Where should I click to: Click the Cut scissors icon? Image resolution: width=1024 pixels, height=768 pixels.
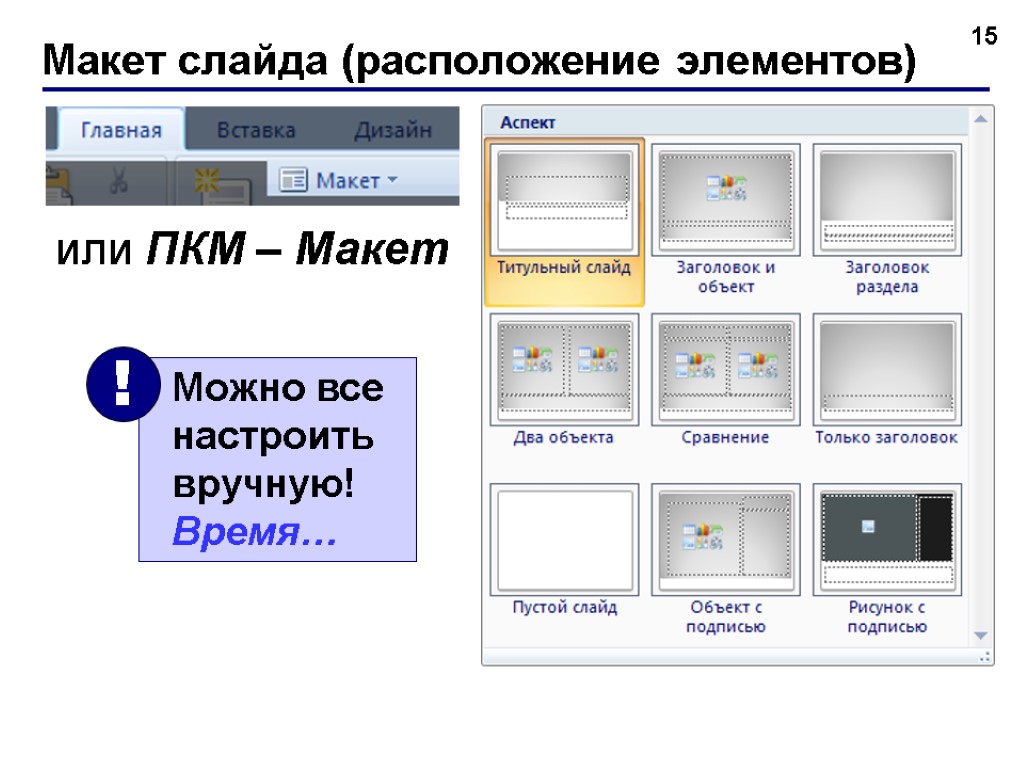coord(118,180)
